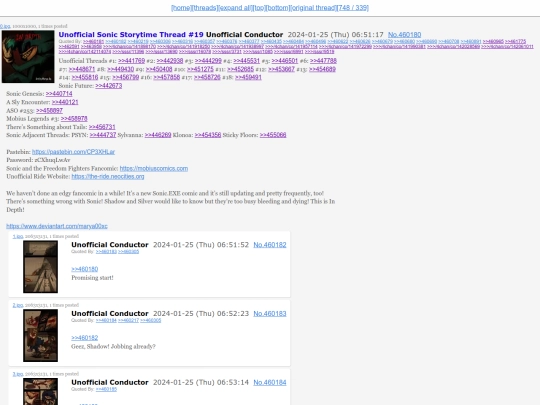The height and width of the screenshot is (405, 540).
Task: Visit the deviantart.com artist link
Action: 57,226
